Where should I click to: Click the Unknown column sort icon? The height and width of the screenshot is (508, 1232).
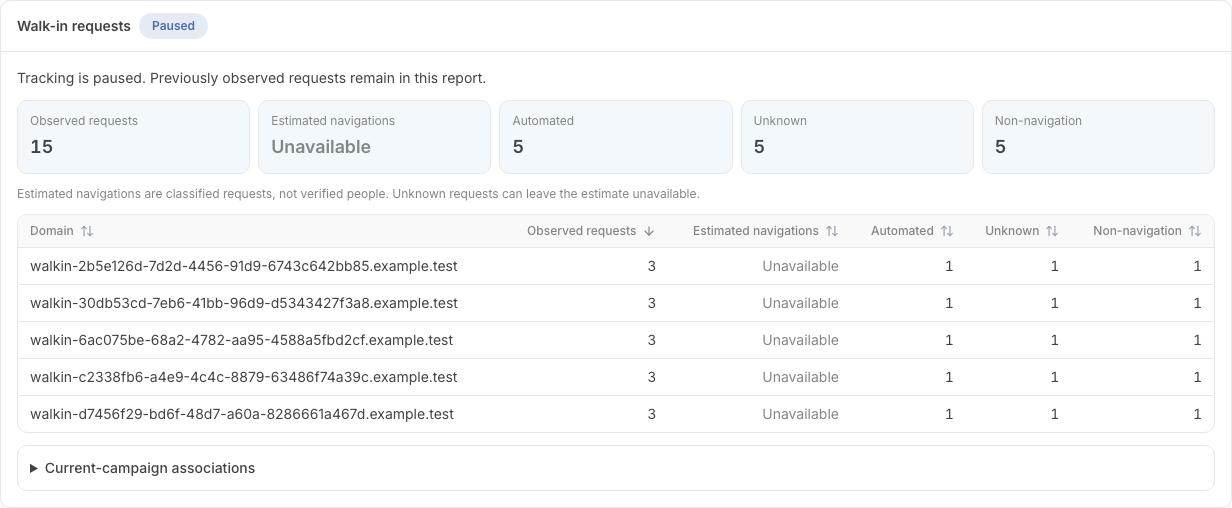(x=1052, y=231)
